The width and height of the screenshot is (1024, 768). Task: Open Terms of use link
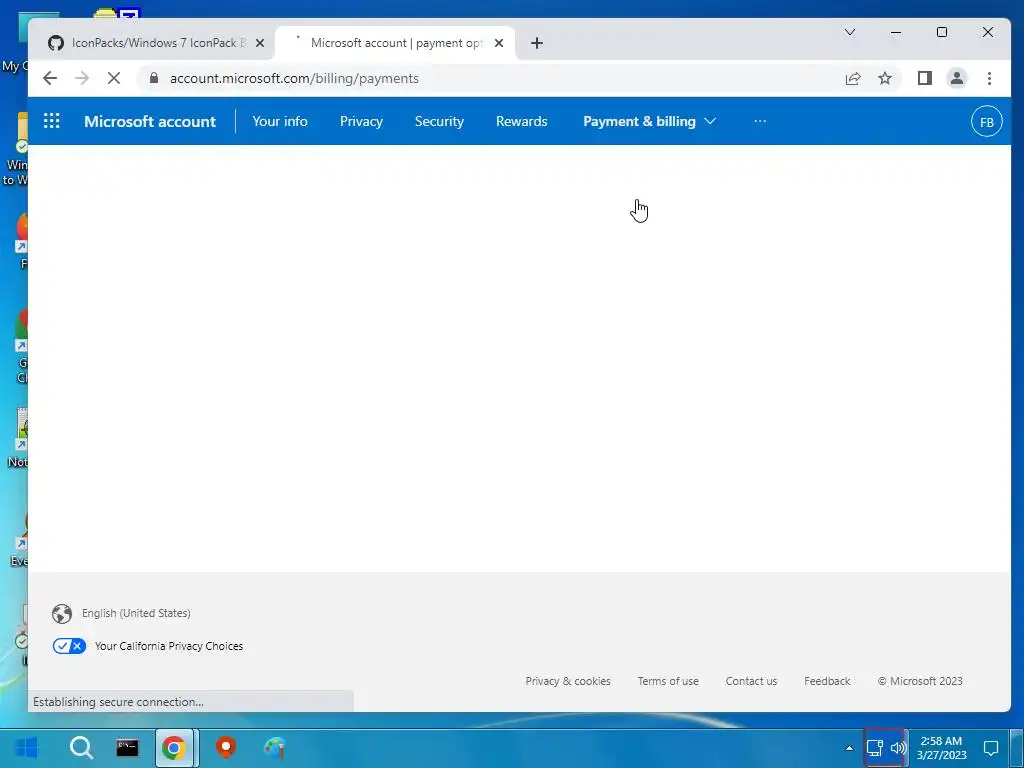(668, 681)
